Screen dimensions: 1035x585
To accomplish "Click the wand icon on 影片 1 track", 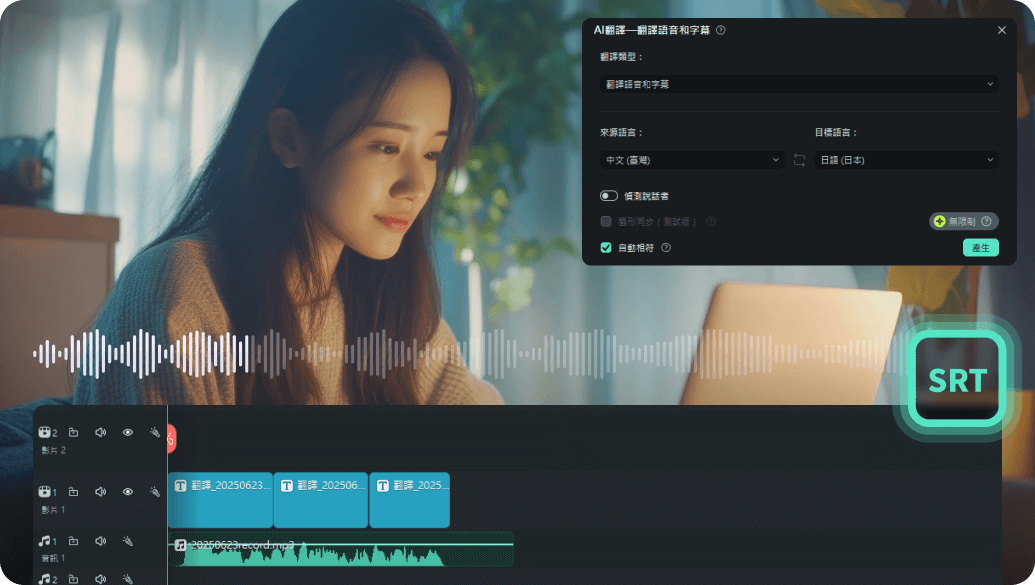I will pos(154,492).
